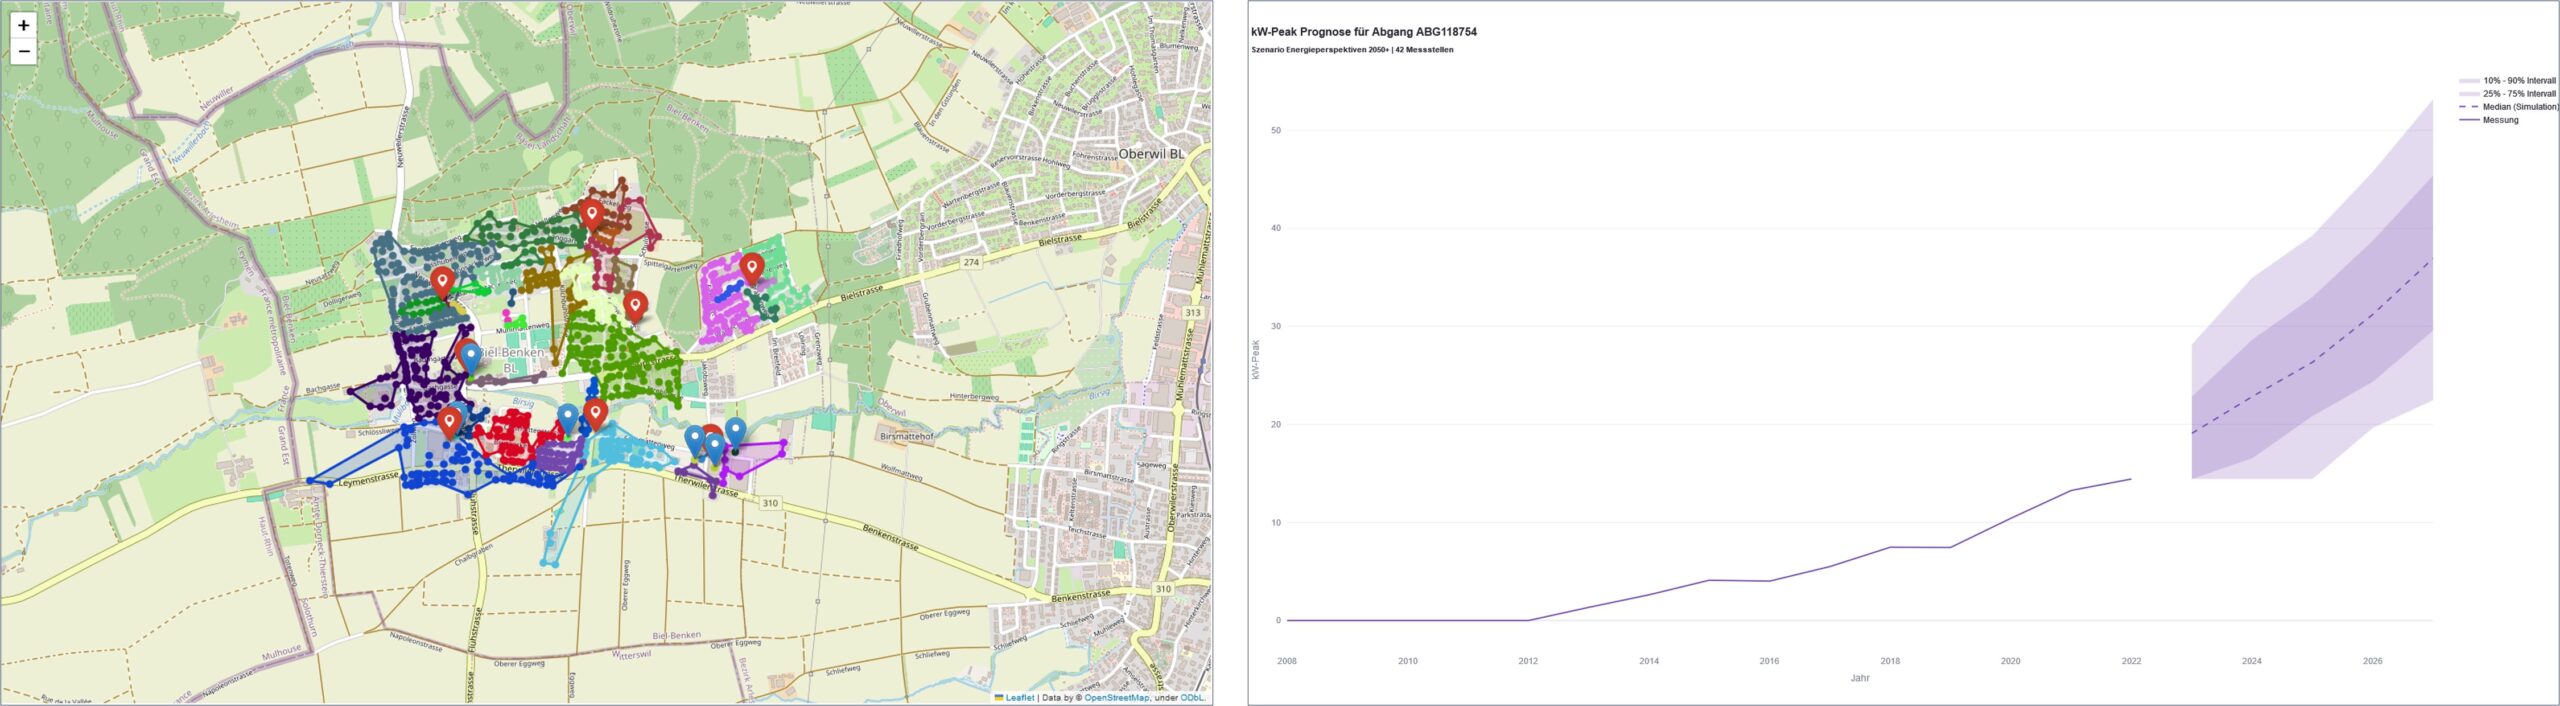Select the red marker above Leymenstrasse blue cluster

[450, 421]
